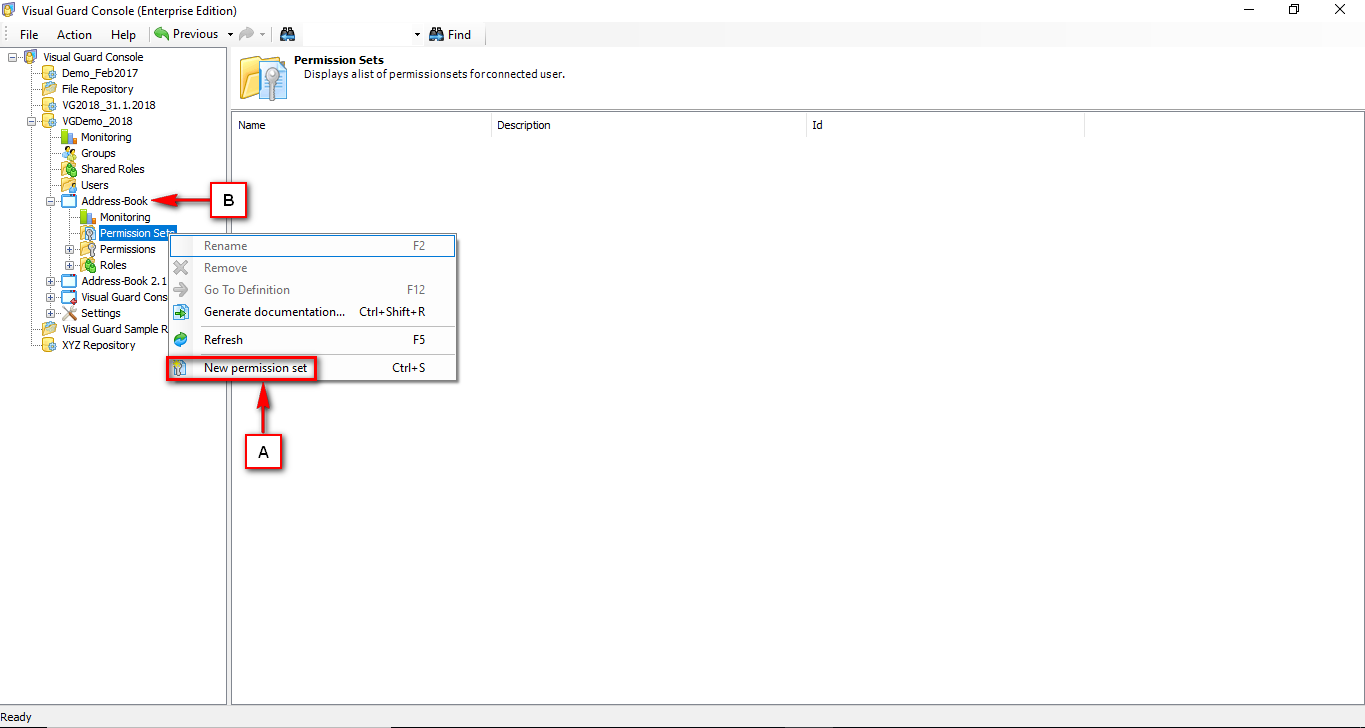Select the Users tree label
Viewport: 1365px width, 728px height.
pos(95,185)
